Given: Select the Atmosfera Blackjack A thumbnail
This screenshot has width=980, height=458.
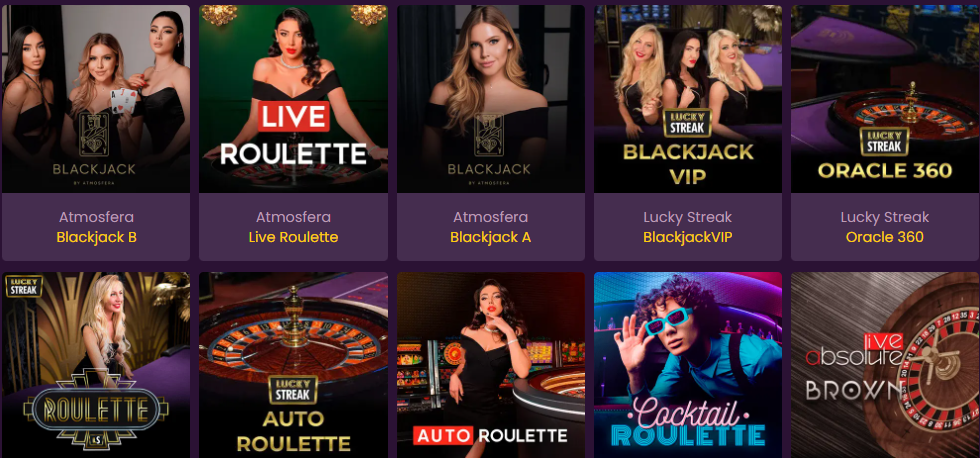Looking at the screenshot, I should (x=491, y=99).
